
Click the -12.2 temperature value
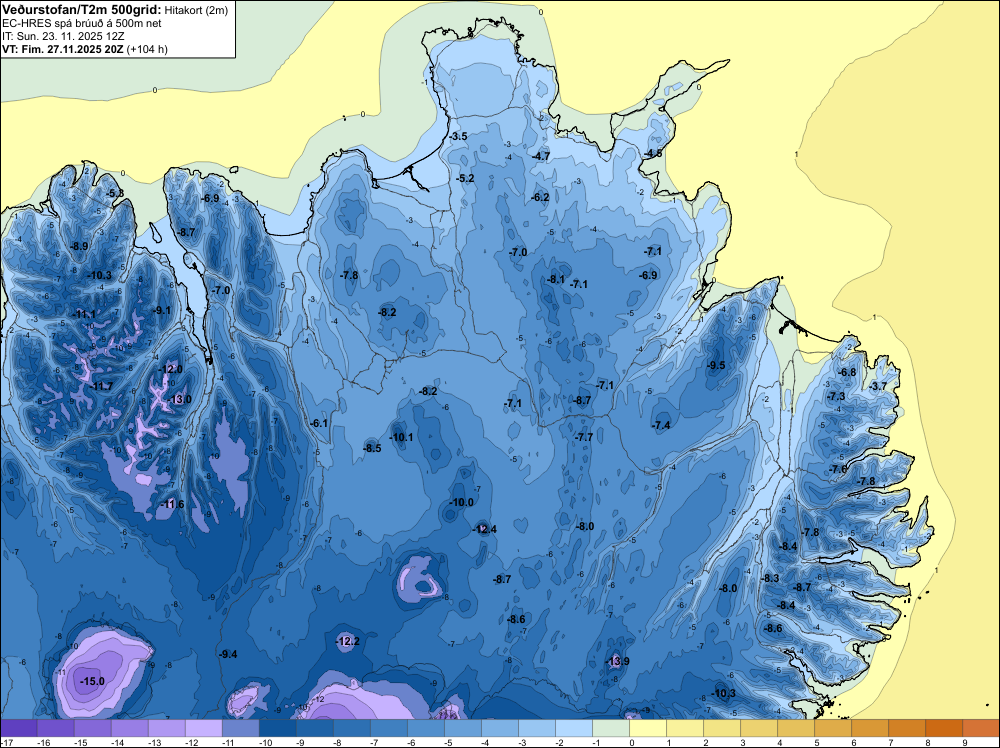click(x=348, y=641)
